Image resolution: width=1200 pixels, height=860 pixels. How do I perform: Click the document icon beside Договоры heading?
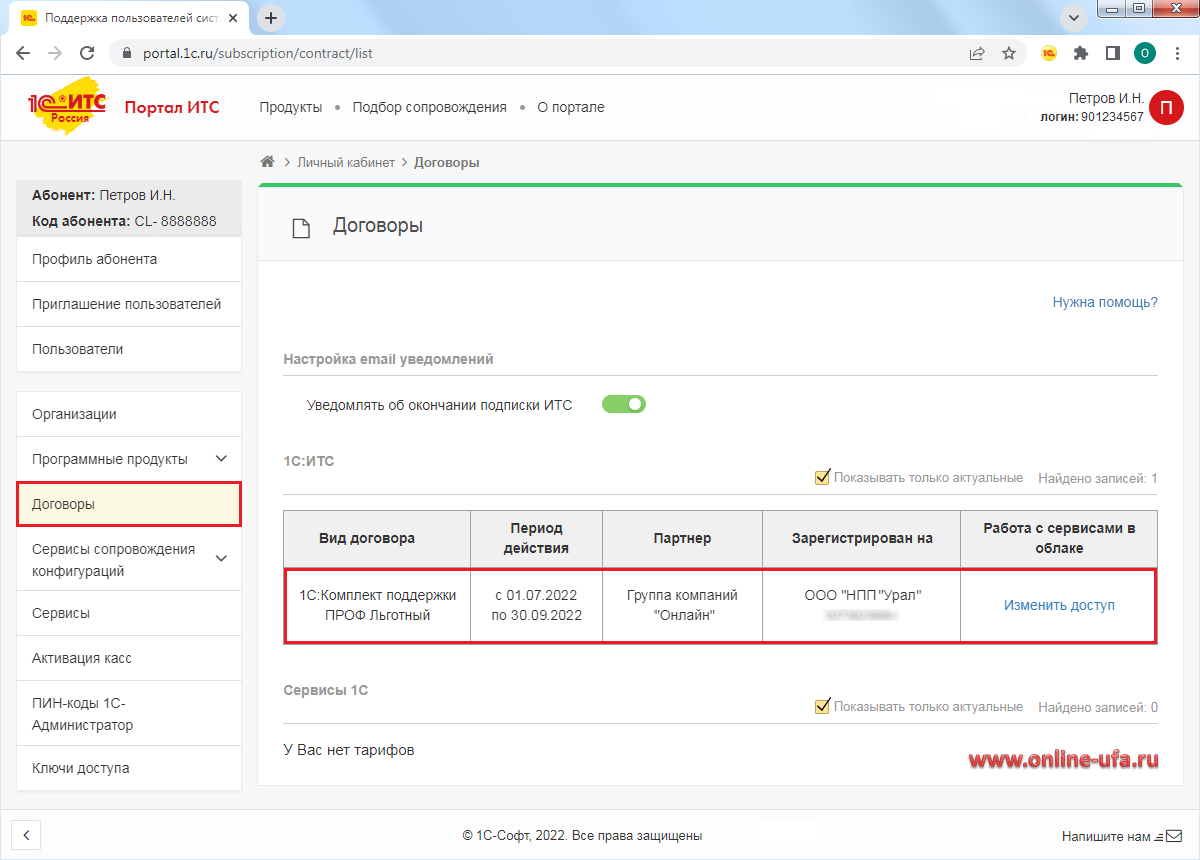301,228
